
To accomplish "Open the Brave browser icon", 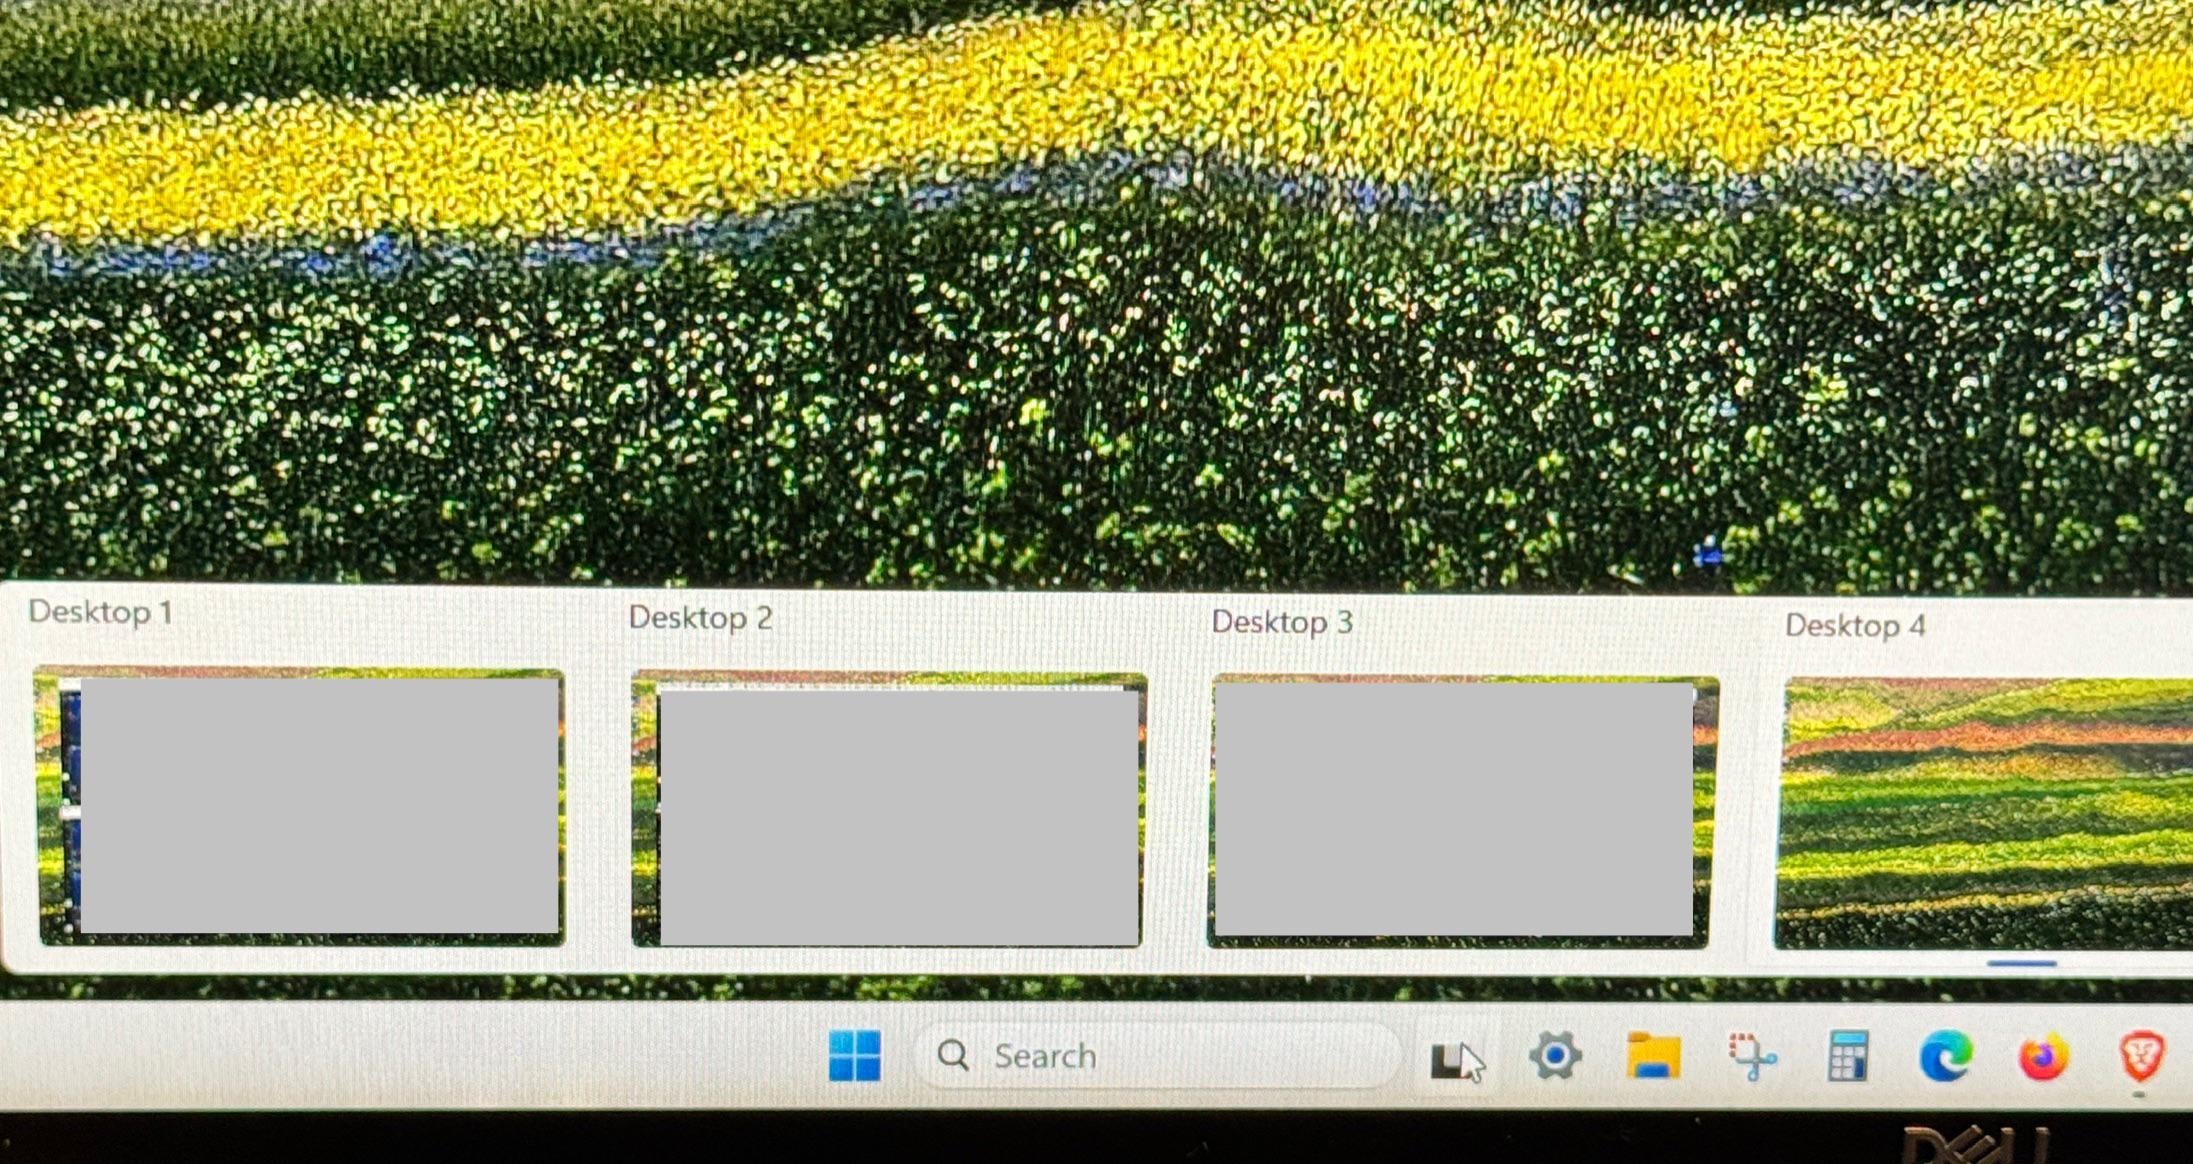I will pos(2140,1056).
